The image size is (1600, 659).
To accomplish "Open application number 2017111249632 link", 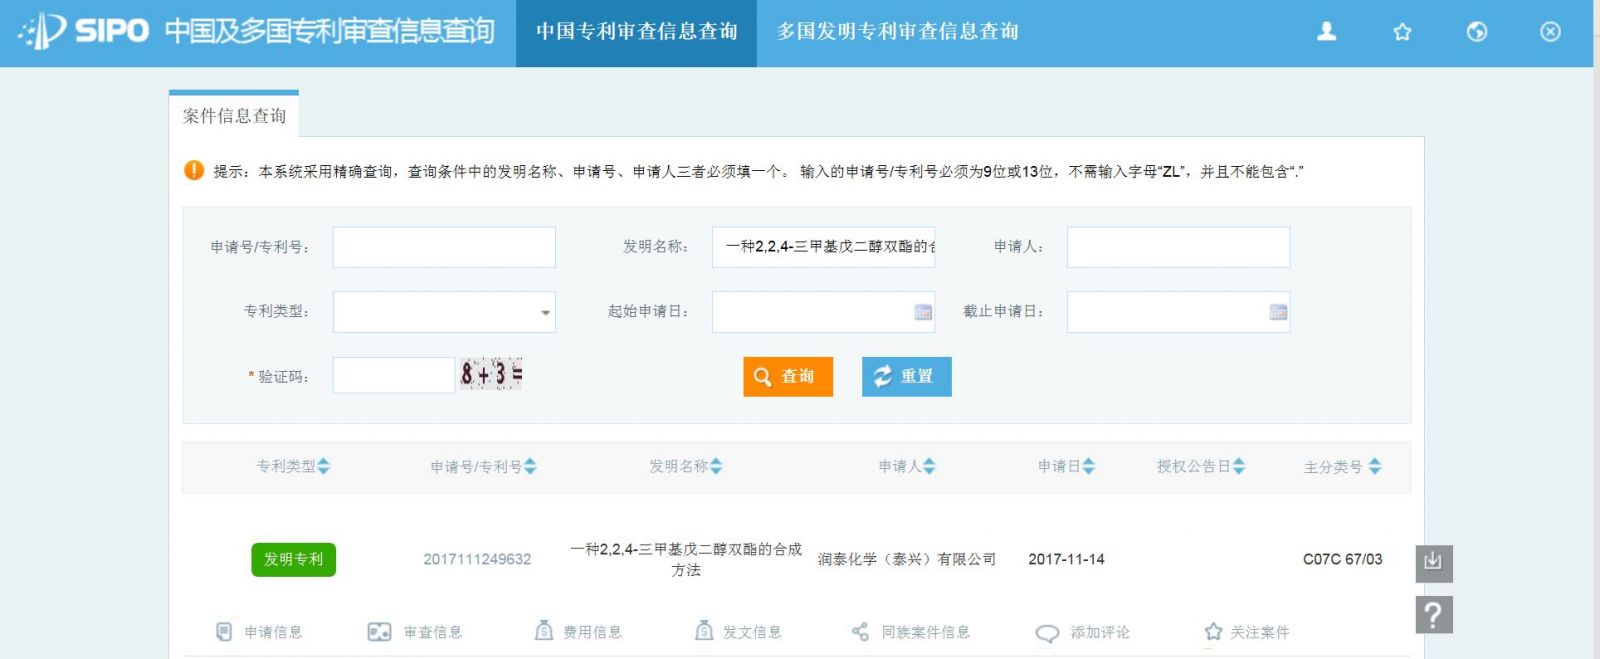I will 477,559.
